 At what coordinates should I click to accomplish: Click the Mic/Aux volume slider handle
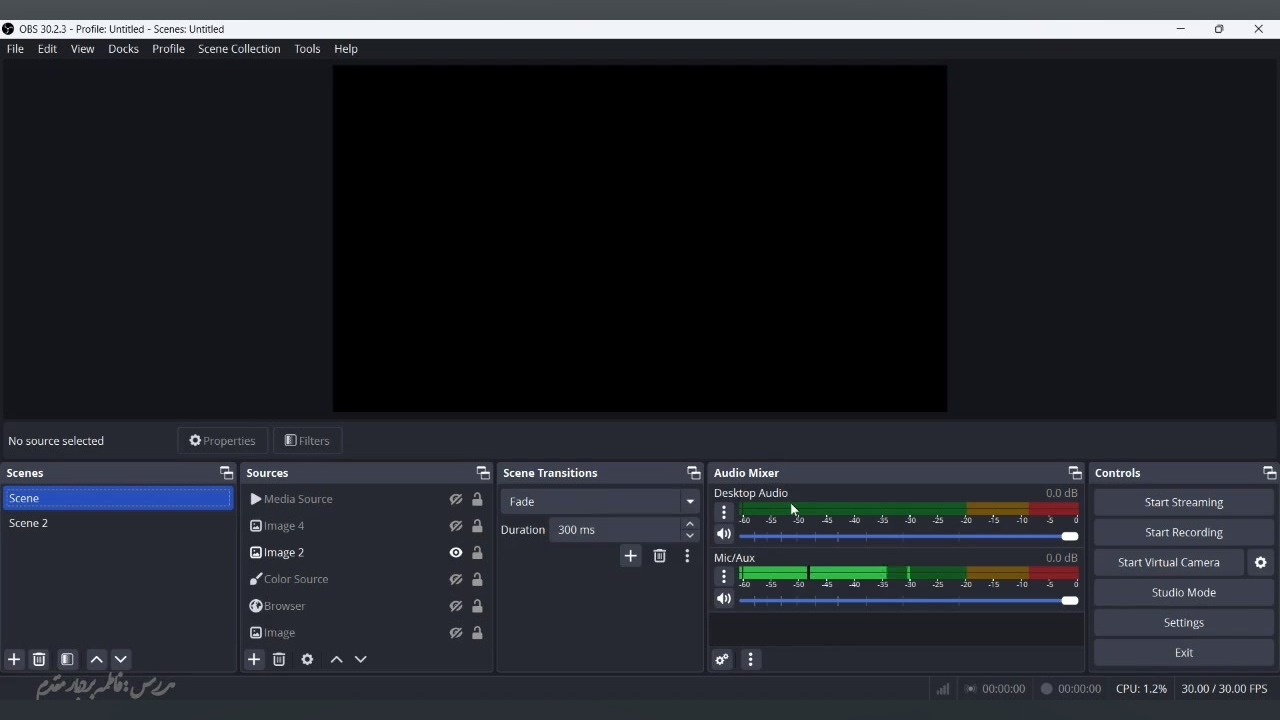click(x=1069, y=601)
